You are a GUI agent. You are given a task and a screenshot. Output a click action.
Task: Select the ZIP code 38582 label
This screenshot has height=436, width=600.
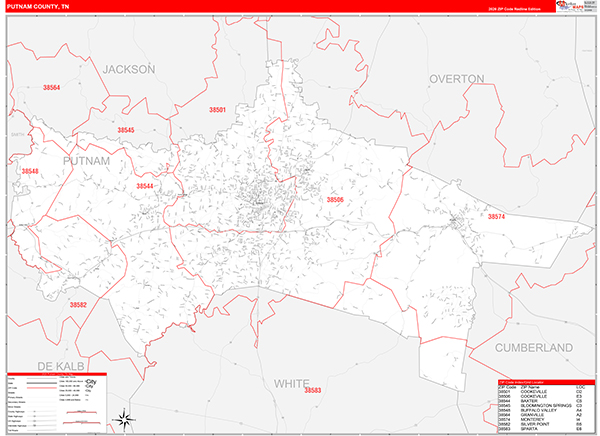point(78,305)
